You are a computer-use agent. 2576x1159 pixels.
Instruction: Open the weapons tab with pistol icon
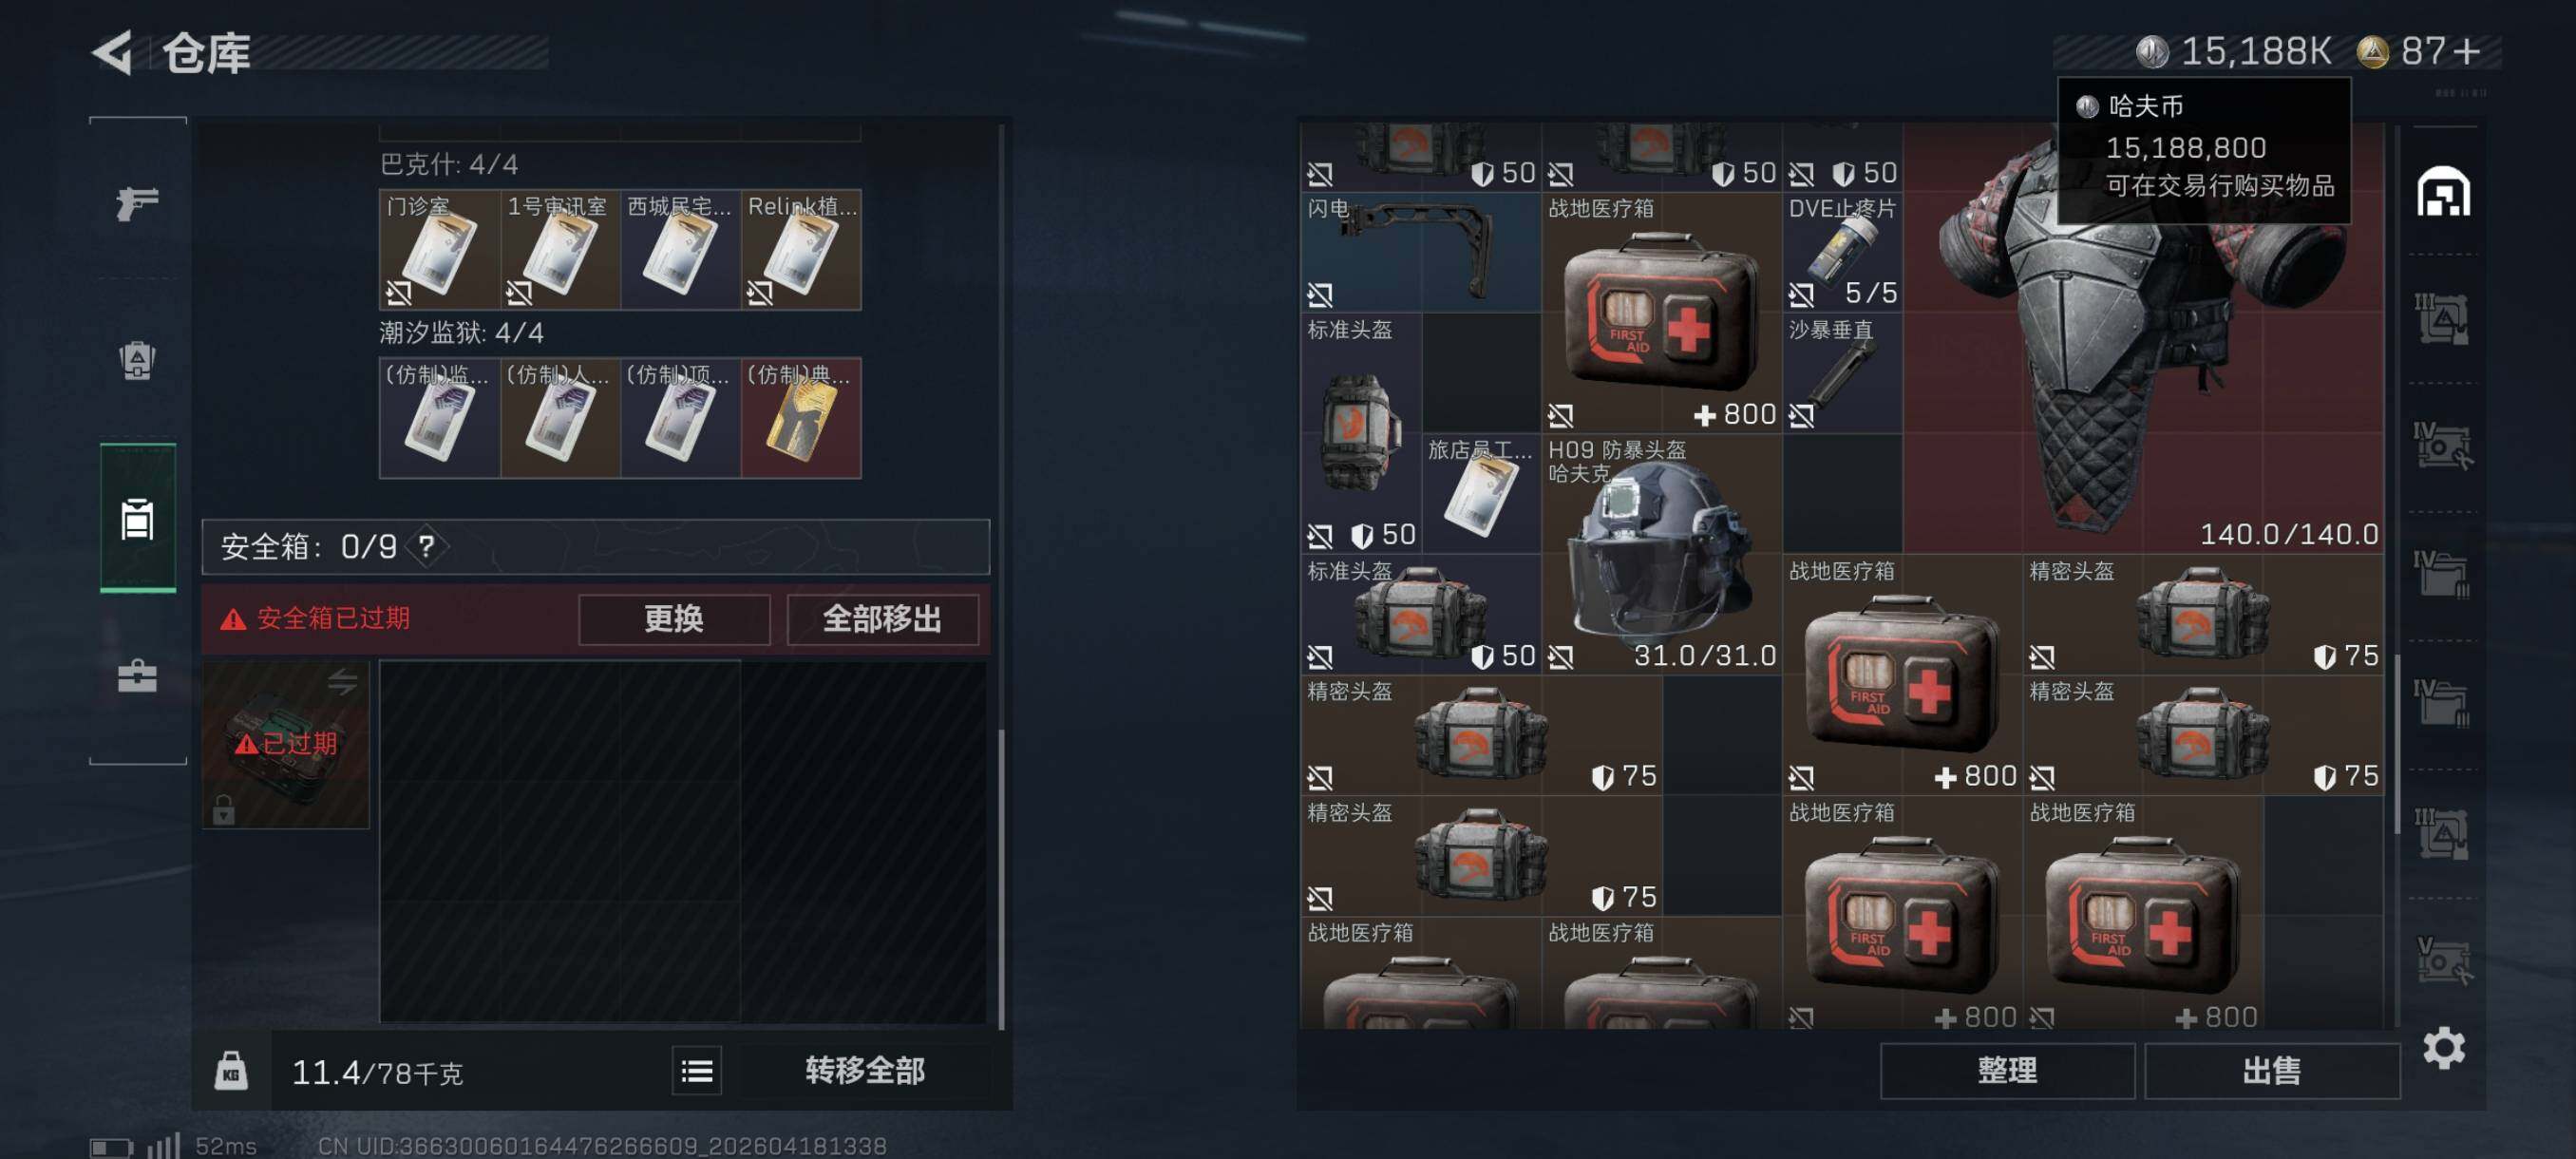tap(137, 203)
